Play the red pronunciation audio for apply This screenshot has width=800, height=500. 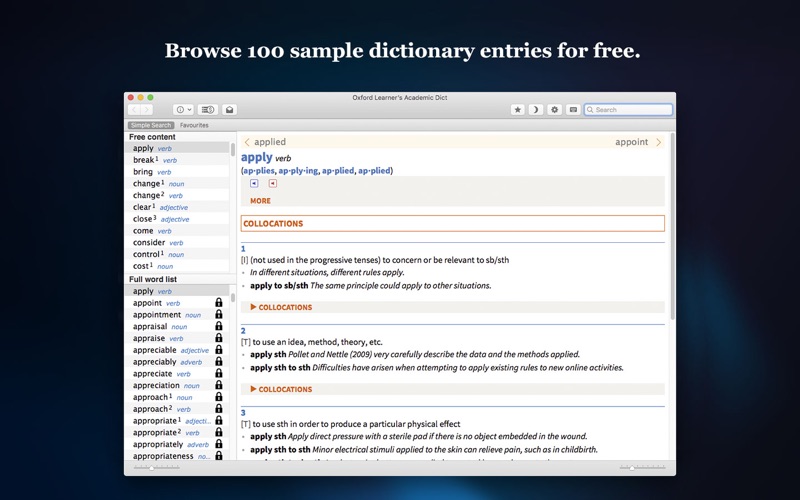click(272, 184)
